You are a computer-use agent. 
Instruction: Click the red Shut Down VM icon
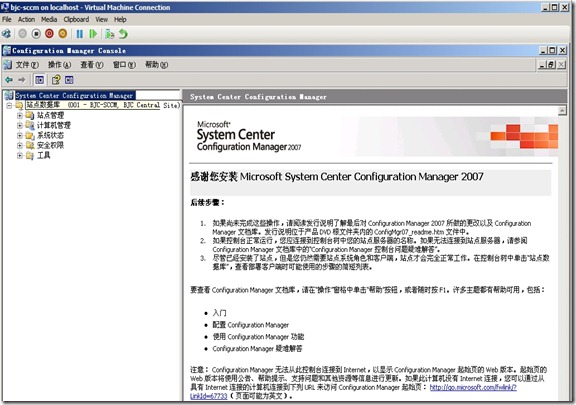49,34
